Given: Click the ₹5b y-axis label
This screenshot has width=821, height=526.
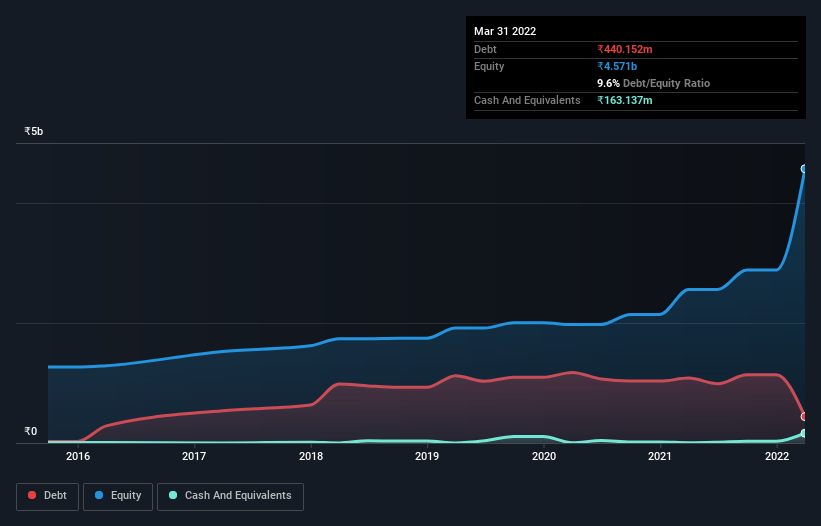Looking at the screenshot, I should pos(34,131).
